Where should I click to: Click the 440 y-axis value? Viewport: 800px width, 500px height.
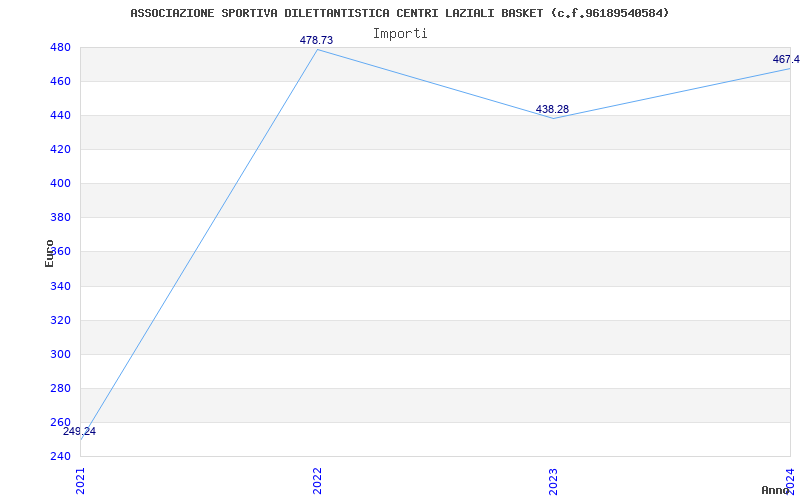[60, 116]
